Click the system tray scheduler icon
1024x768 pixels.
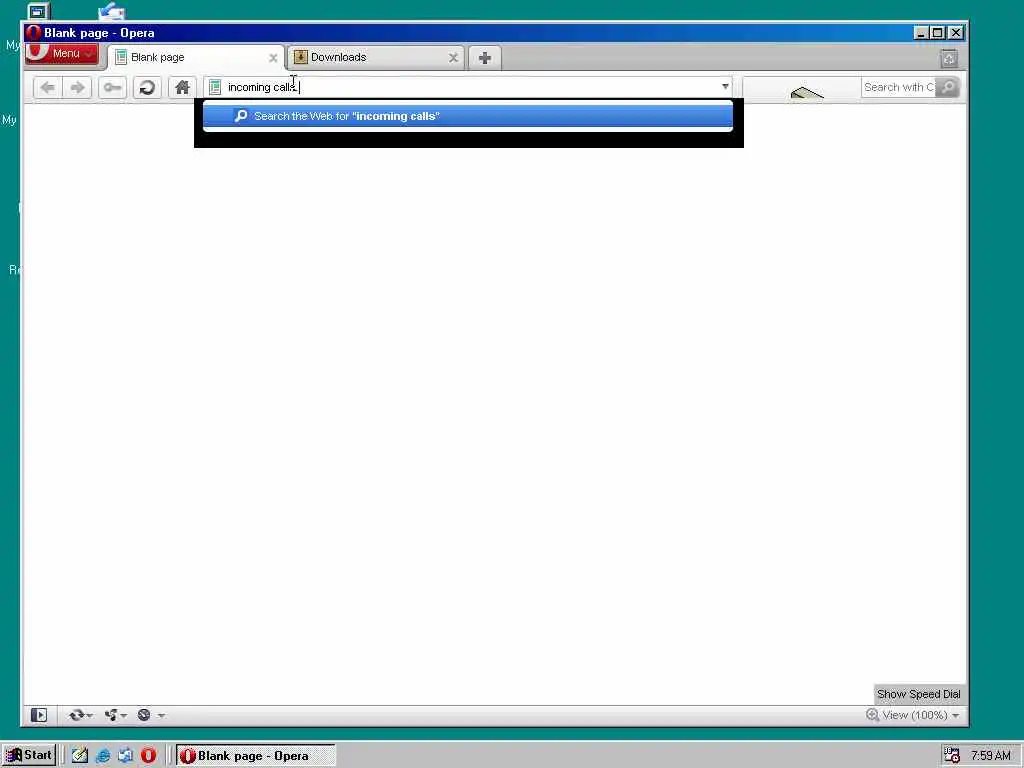click(952, 756)
